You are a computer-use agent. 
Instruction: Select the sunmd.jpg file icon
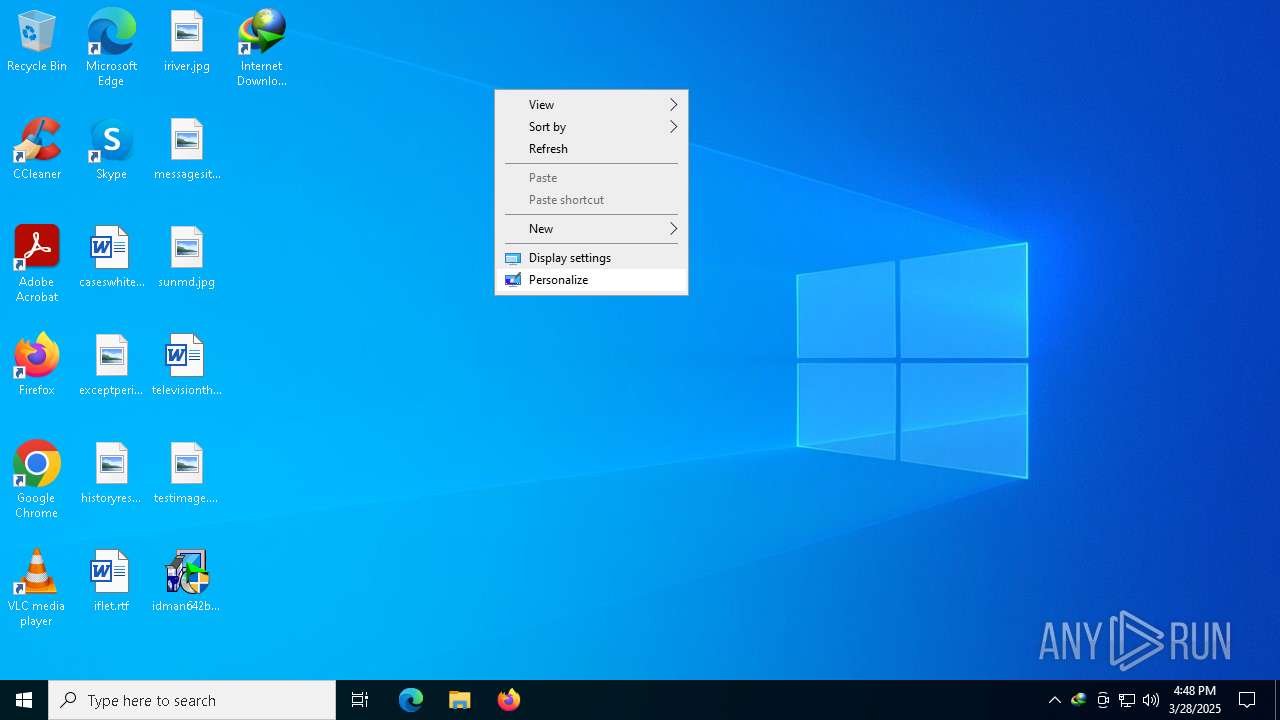click(187, 258)
